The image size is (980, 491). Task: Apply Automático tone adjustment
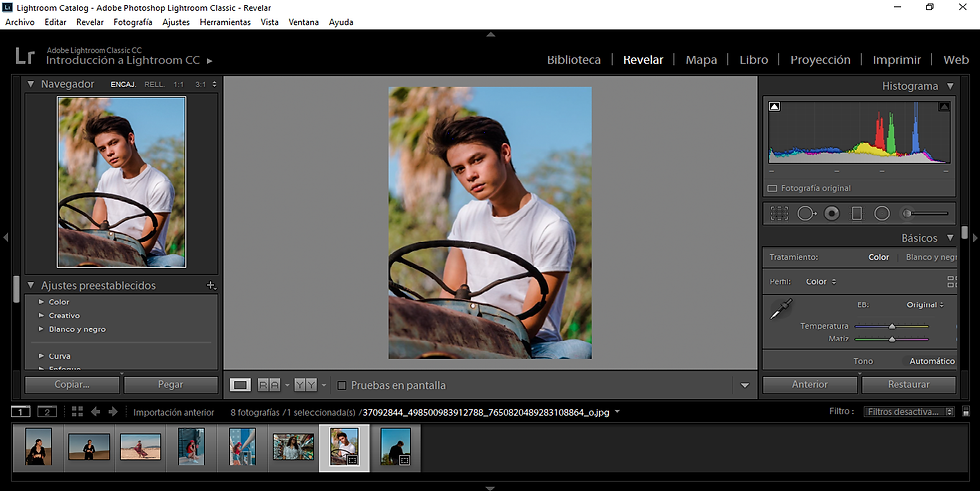pyautogui.click(x=932, y=361)
